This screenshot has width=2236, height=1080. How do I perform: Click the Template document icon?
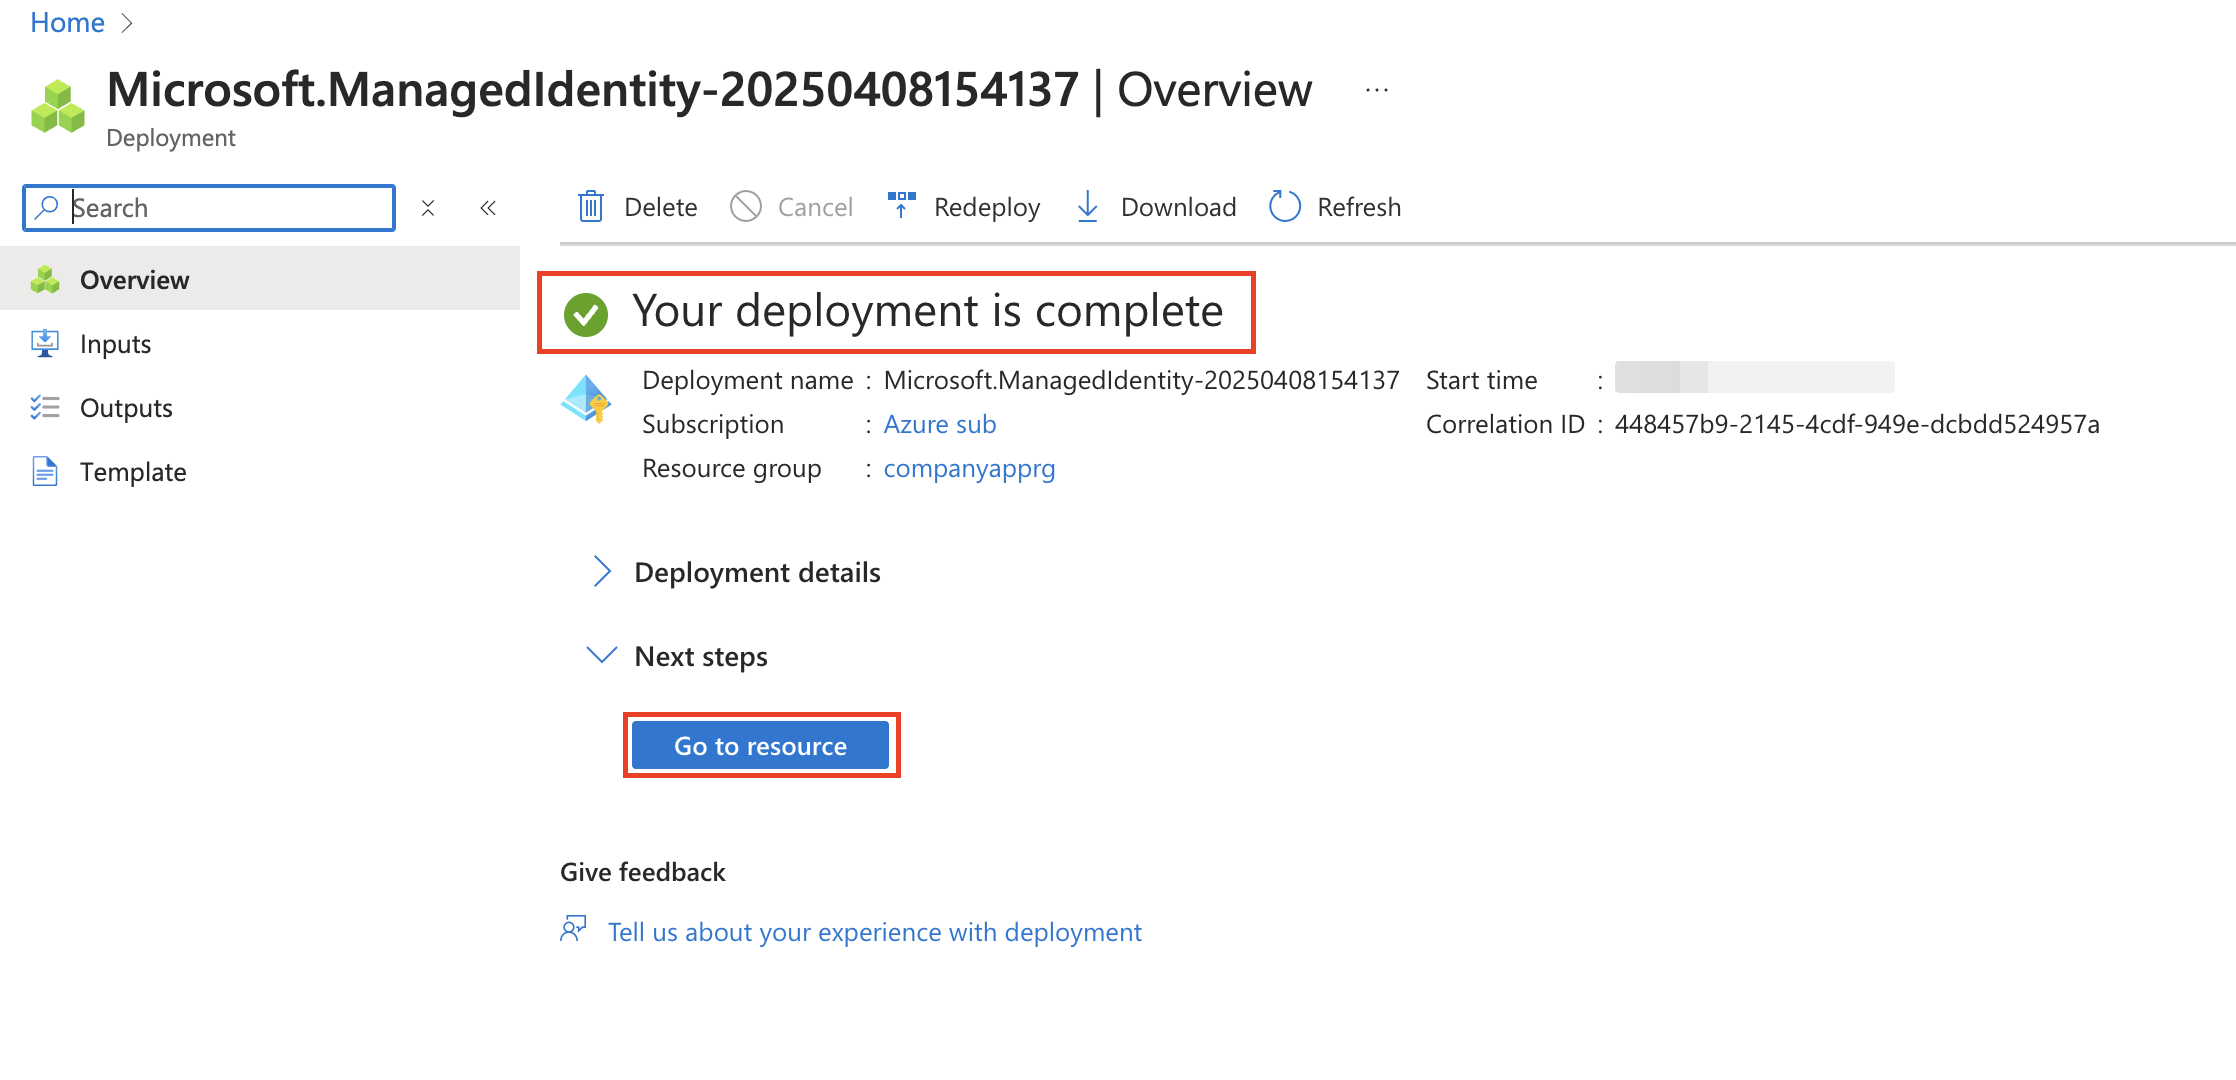tap(45, 471)
